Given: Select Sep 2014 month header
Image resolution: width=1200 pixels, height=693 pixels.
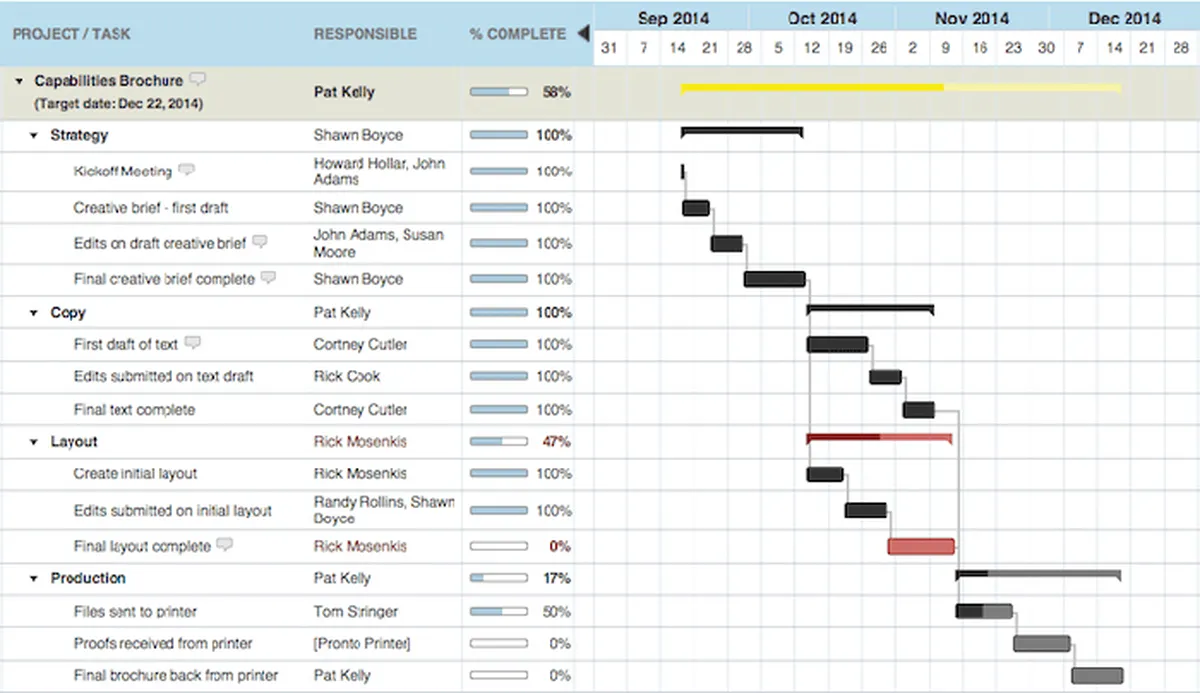Looking at the screenshot, I should [x=673, y=18].
